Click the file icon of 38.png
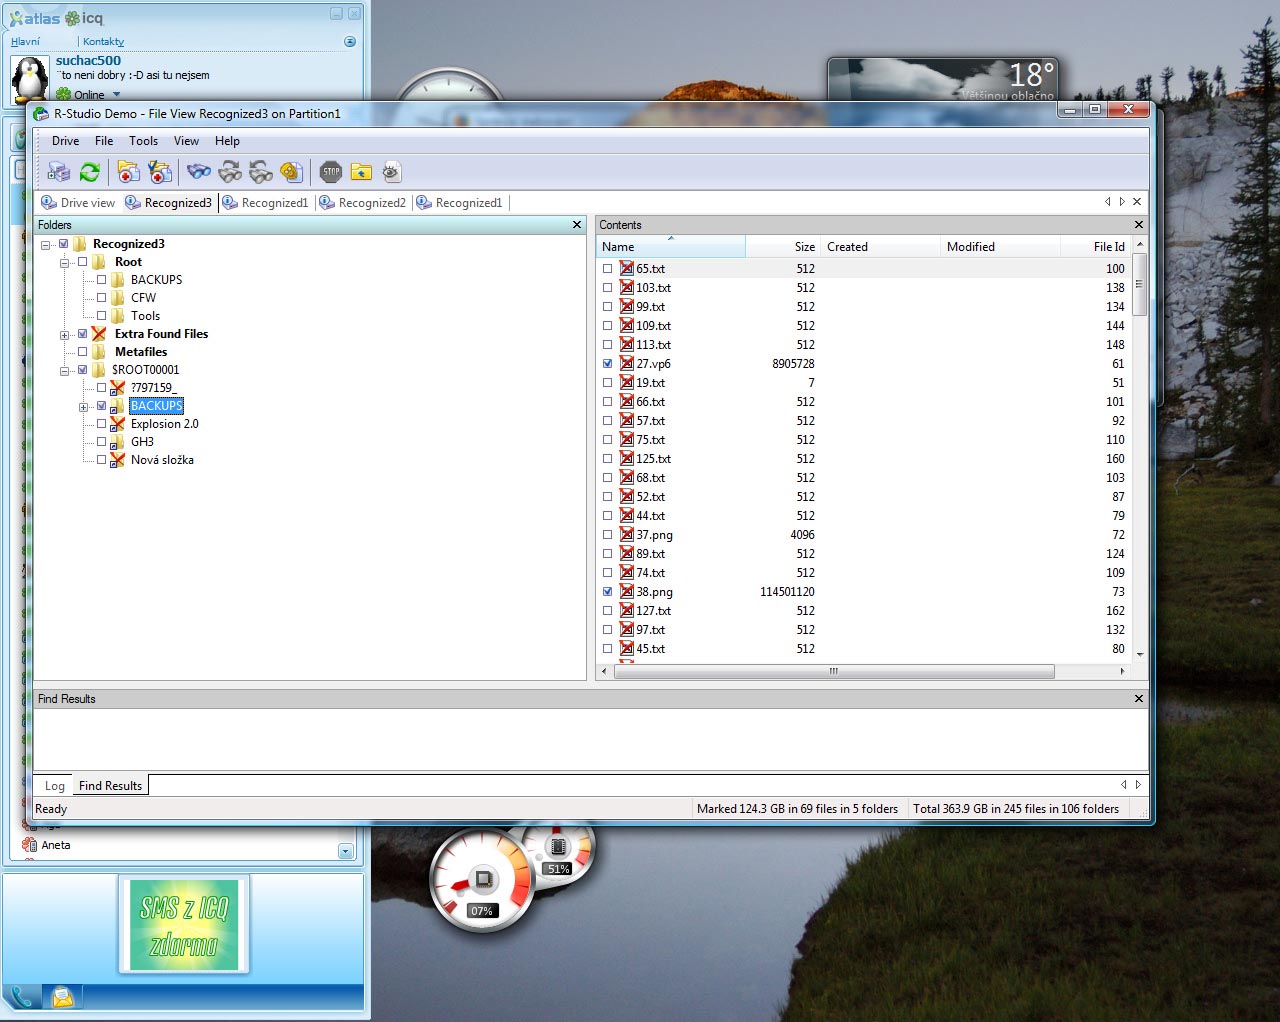This screenshot has width=1280, height=1022. click(626, 592)
